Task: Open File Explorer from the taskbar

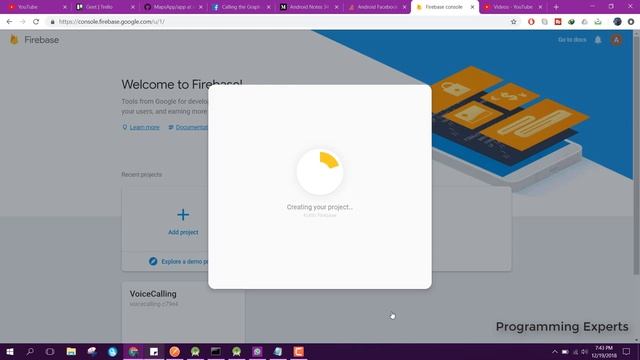Action: tap(71, 351)
